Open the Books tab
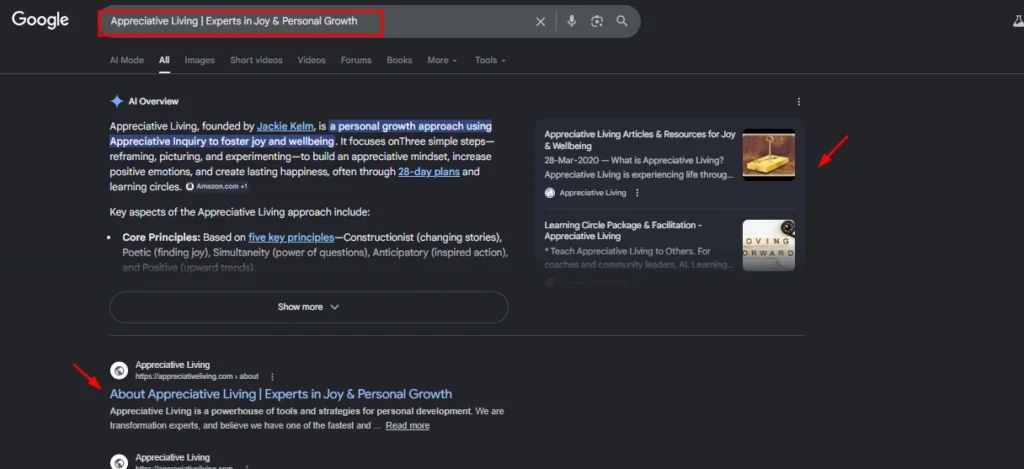 click(x=399, y=60)
